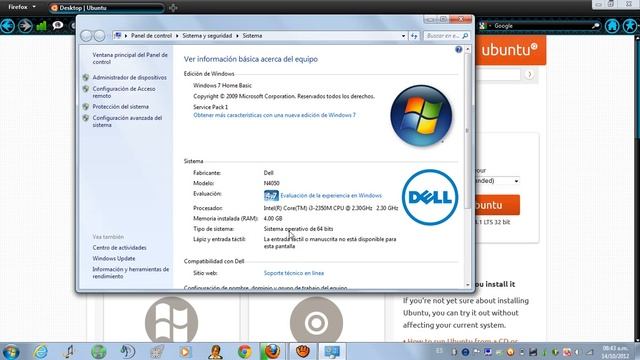Viewport: 640px width, 360px height.
Task: Click Panel de control breadcrumb
Action: [x=151, y=36]
